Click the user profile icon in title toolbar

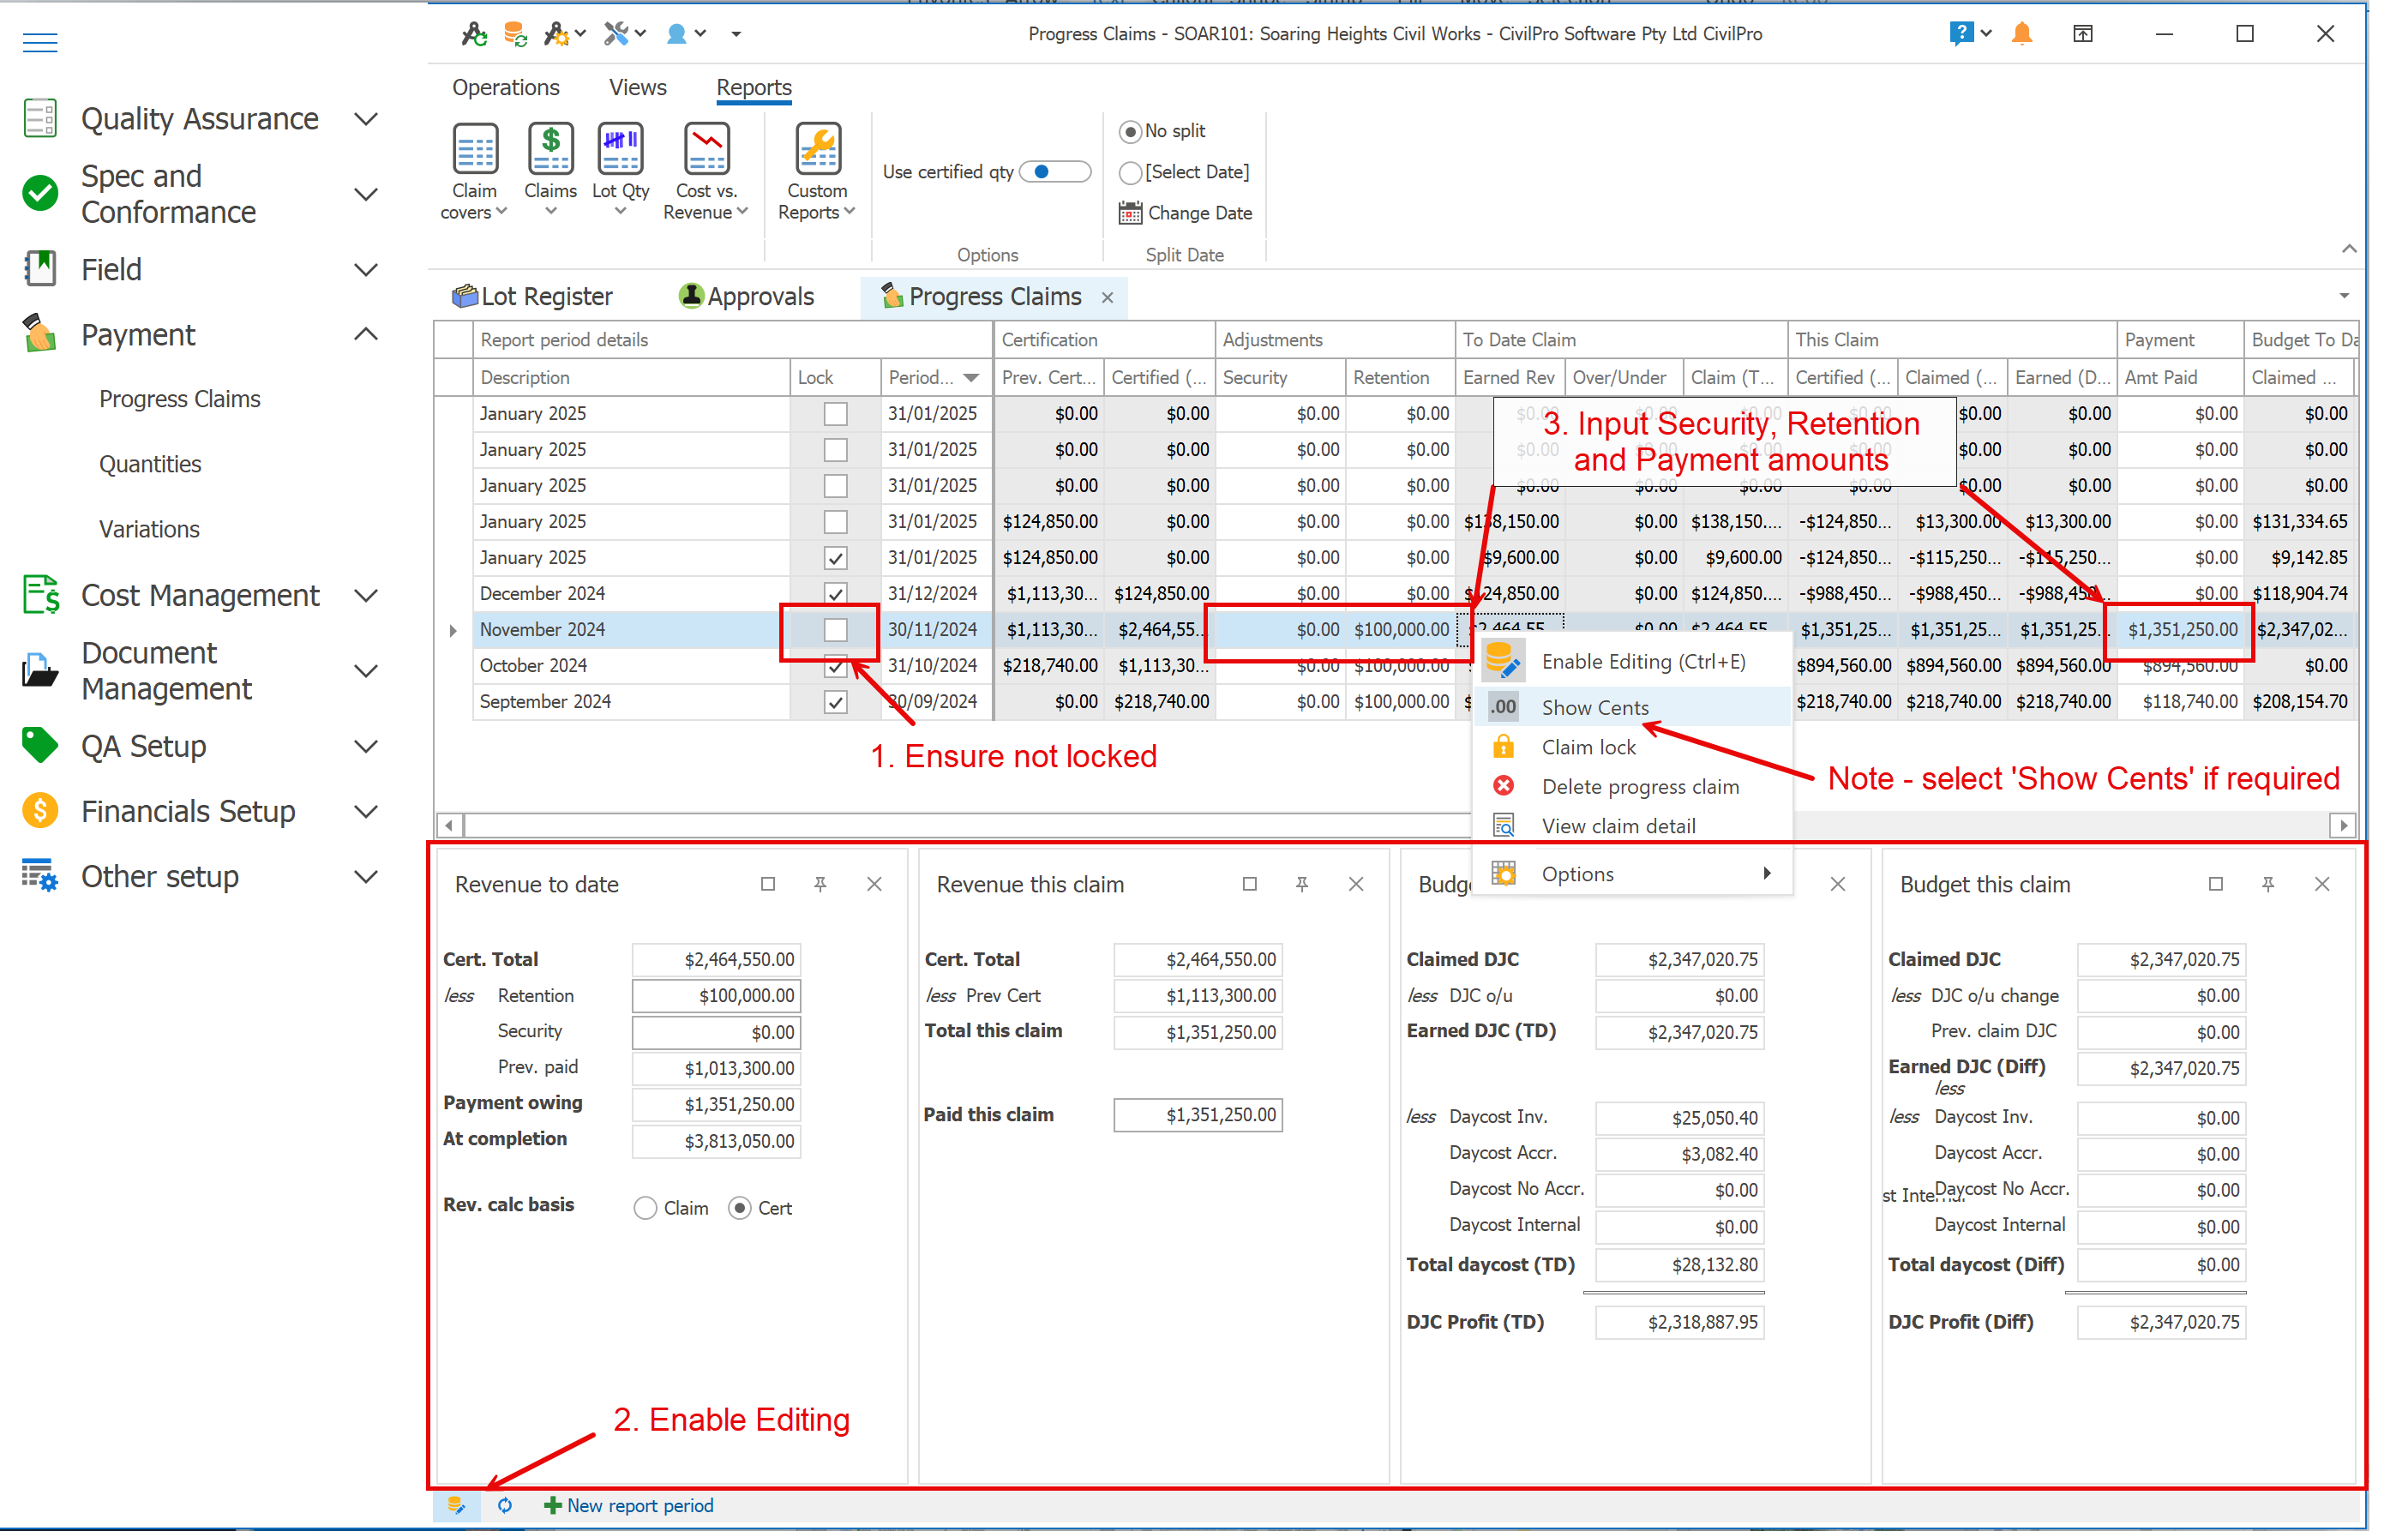click(677, 34)
